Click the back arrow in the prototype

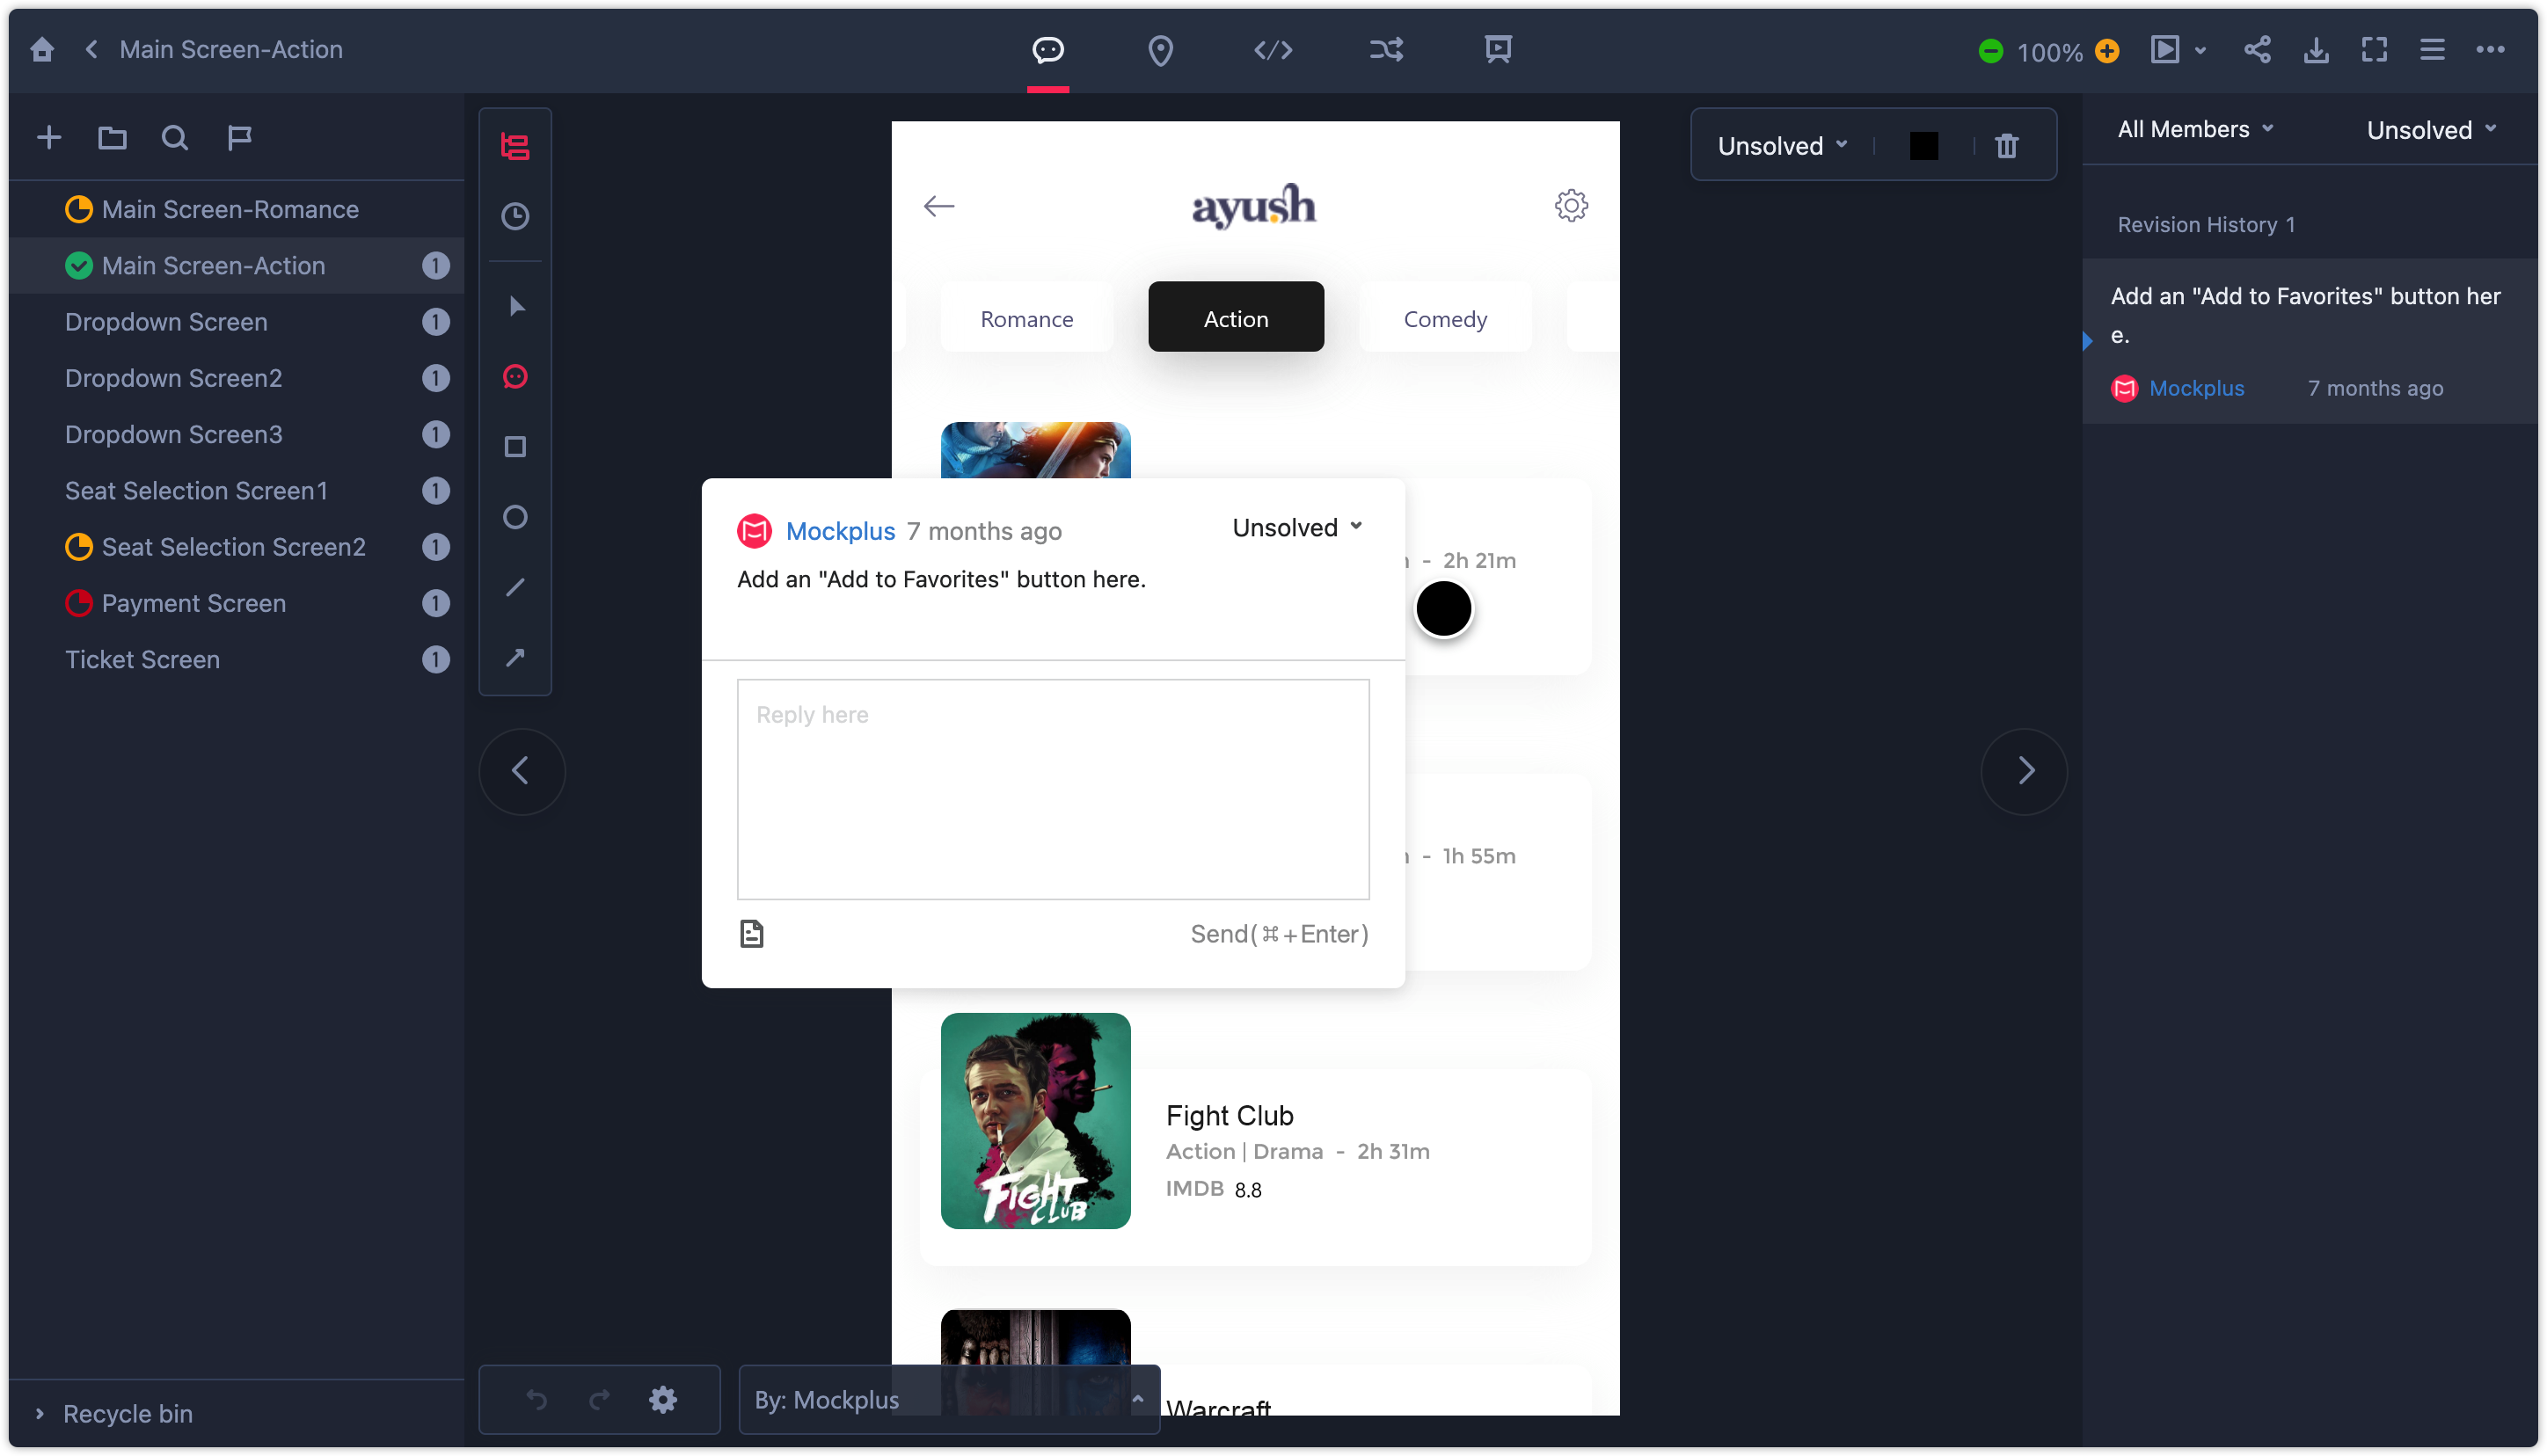(938, 206)
